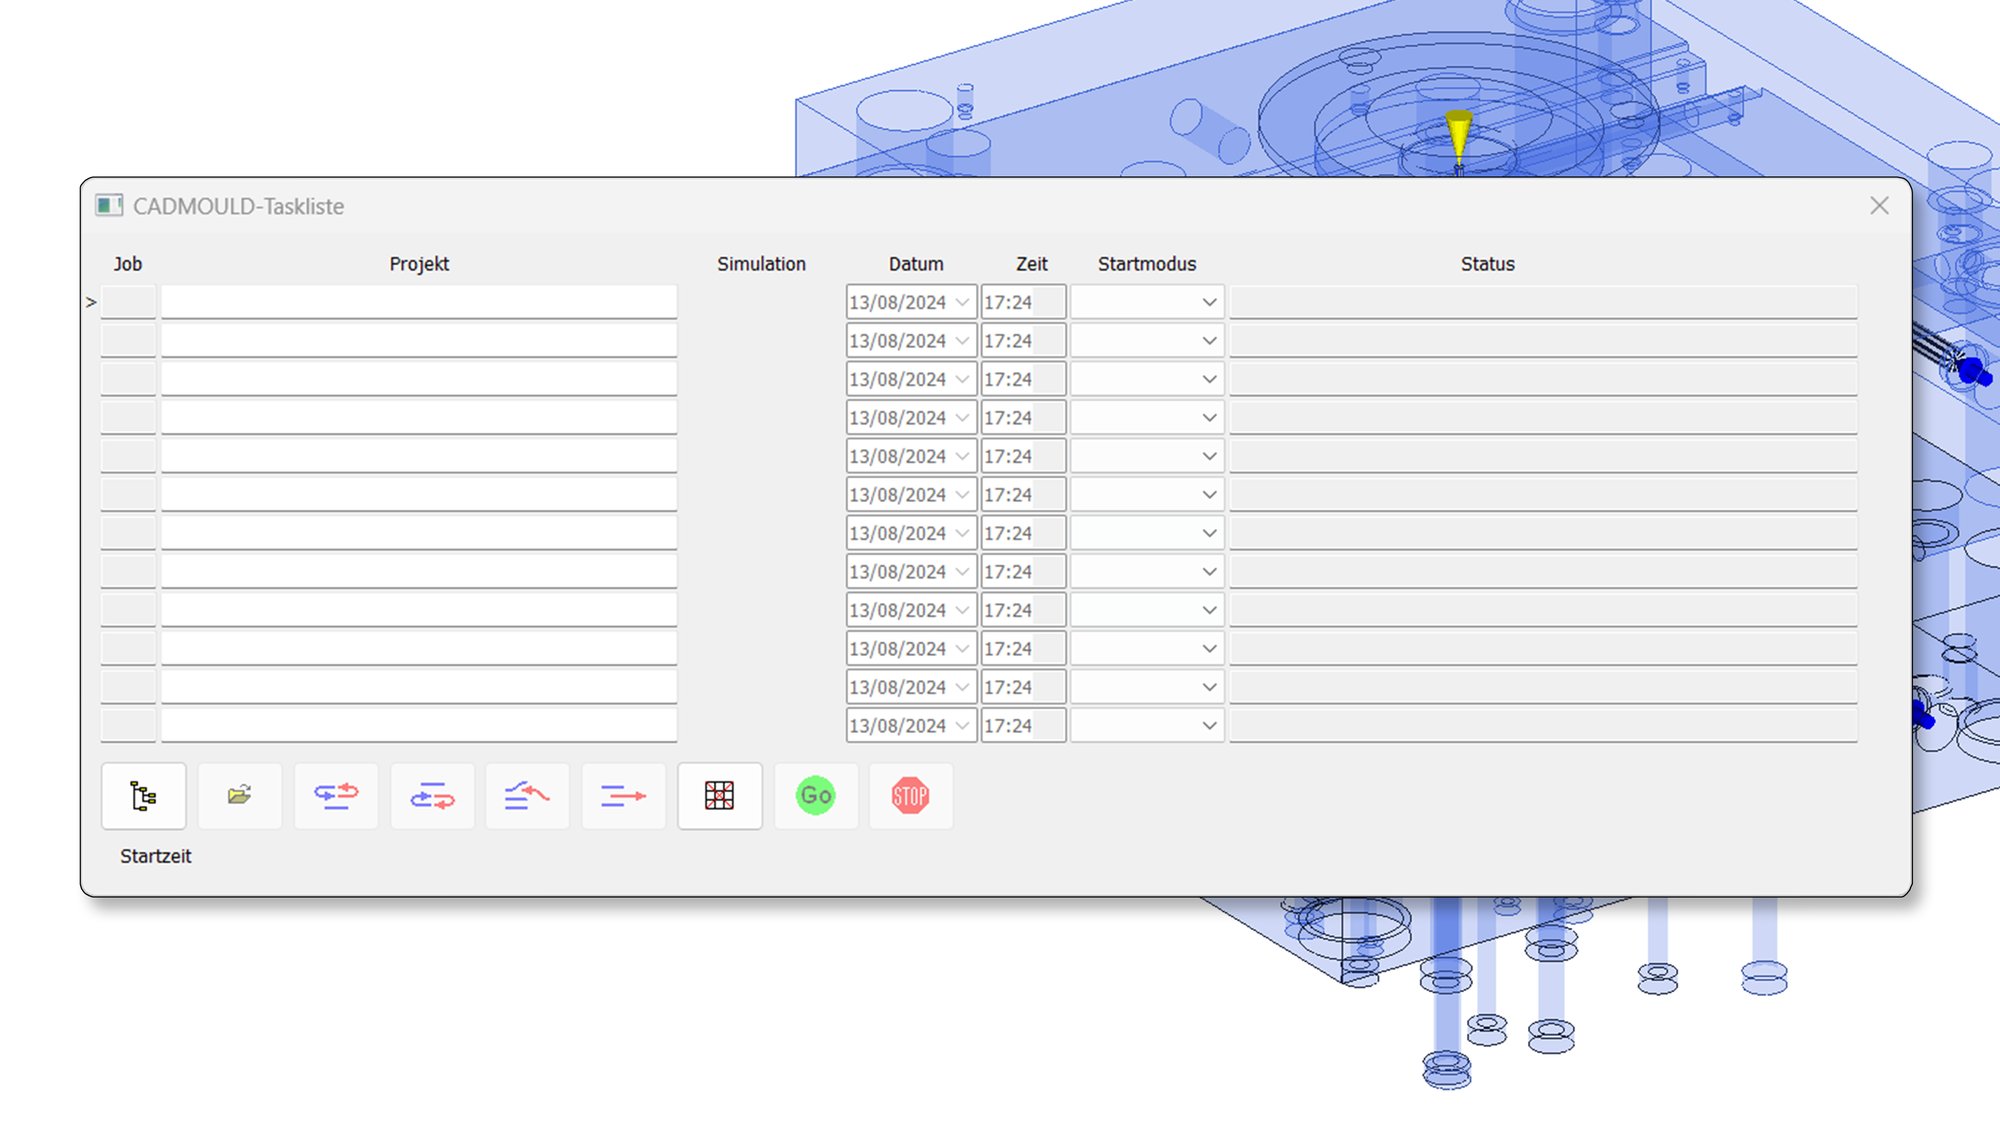Click the last row Projekt text field

(419, 726)
